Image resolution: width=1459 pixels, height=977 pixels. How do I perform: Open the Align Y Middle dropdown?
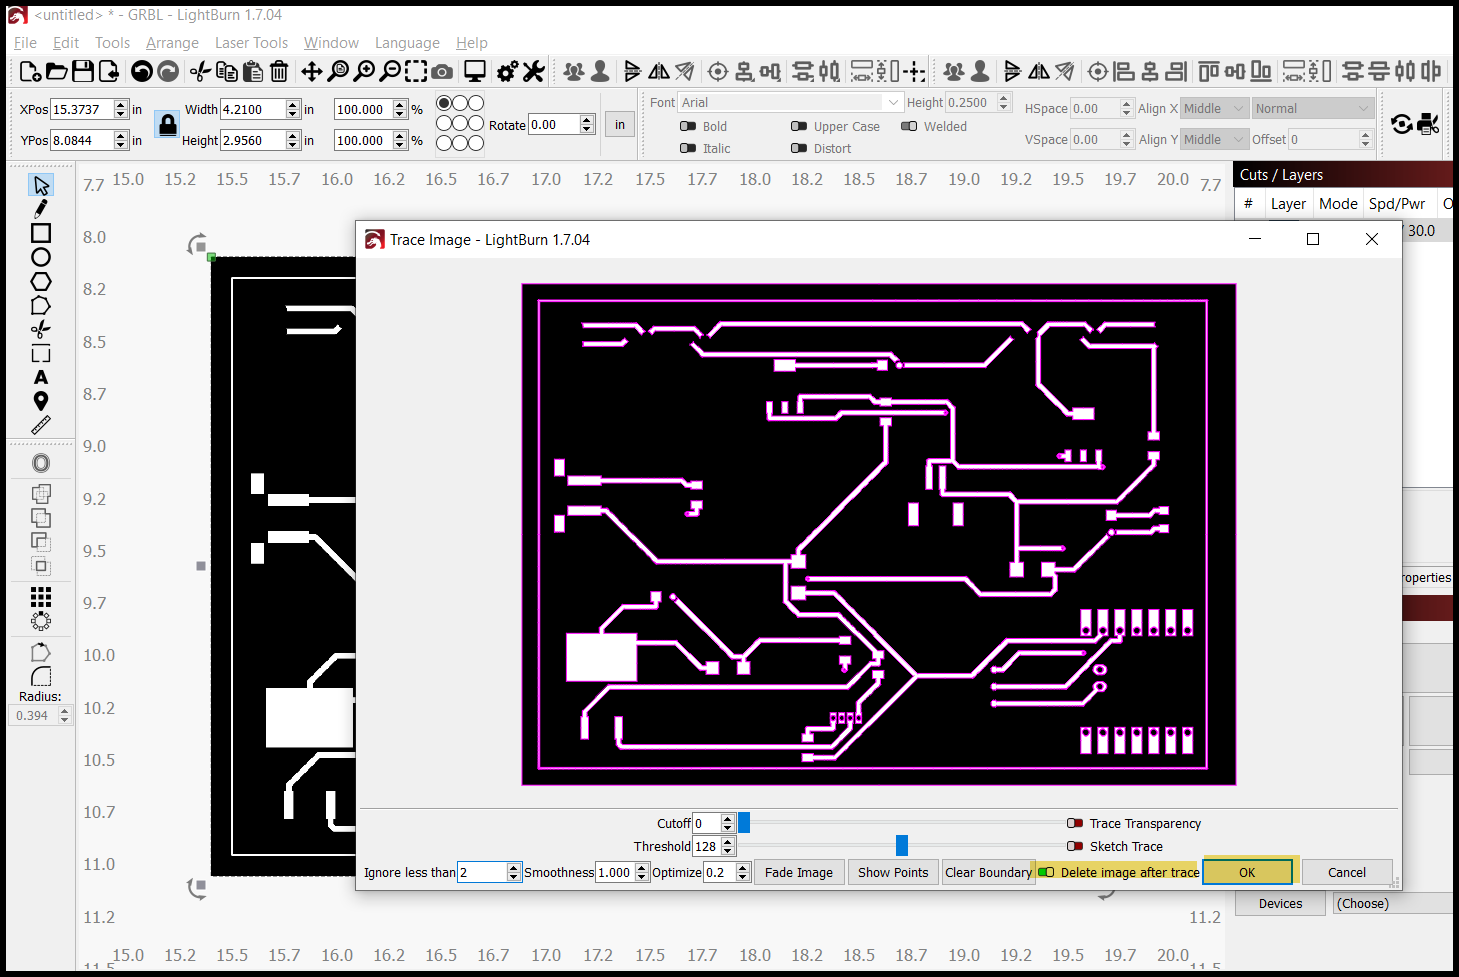click(x=1215, y=139)
